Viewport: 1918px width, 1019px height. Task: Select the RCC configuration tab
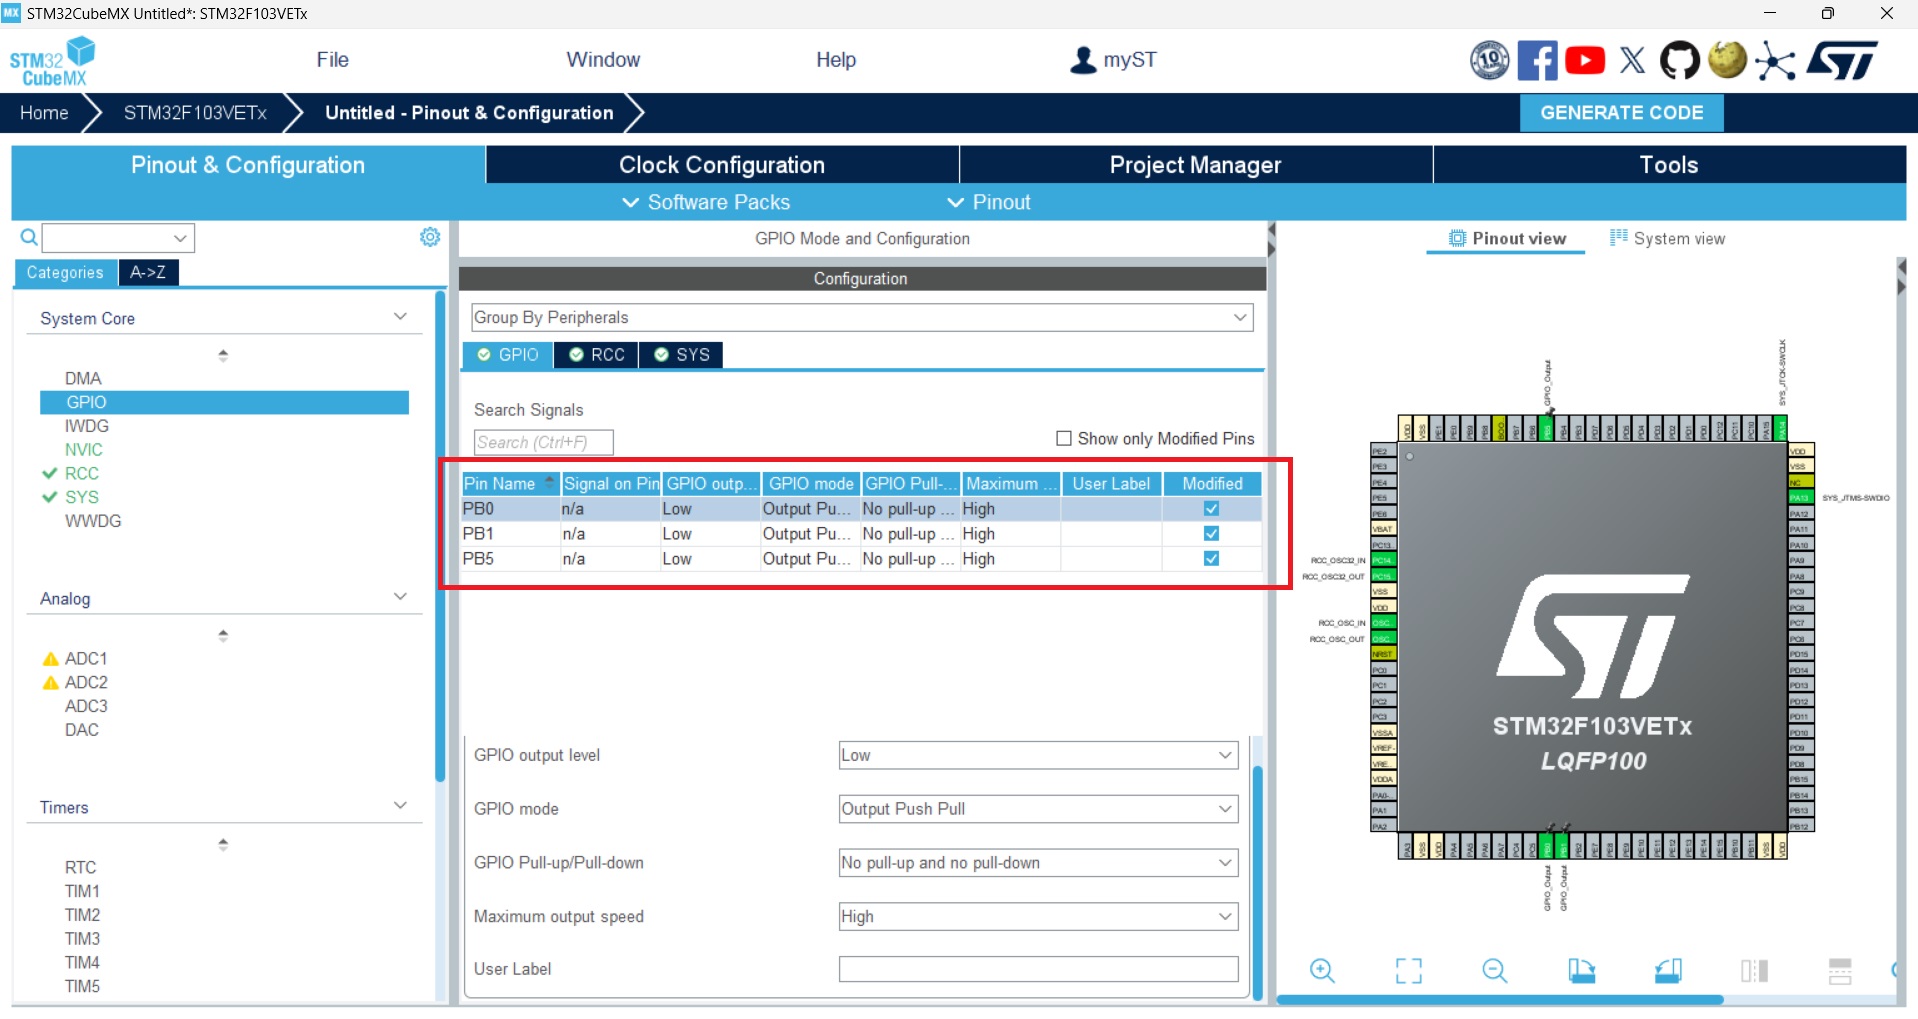597,355
